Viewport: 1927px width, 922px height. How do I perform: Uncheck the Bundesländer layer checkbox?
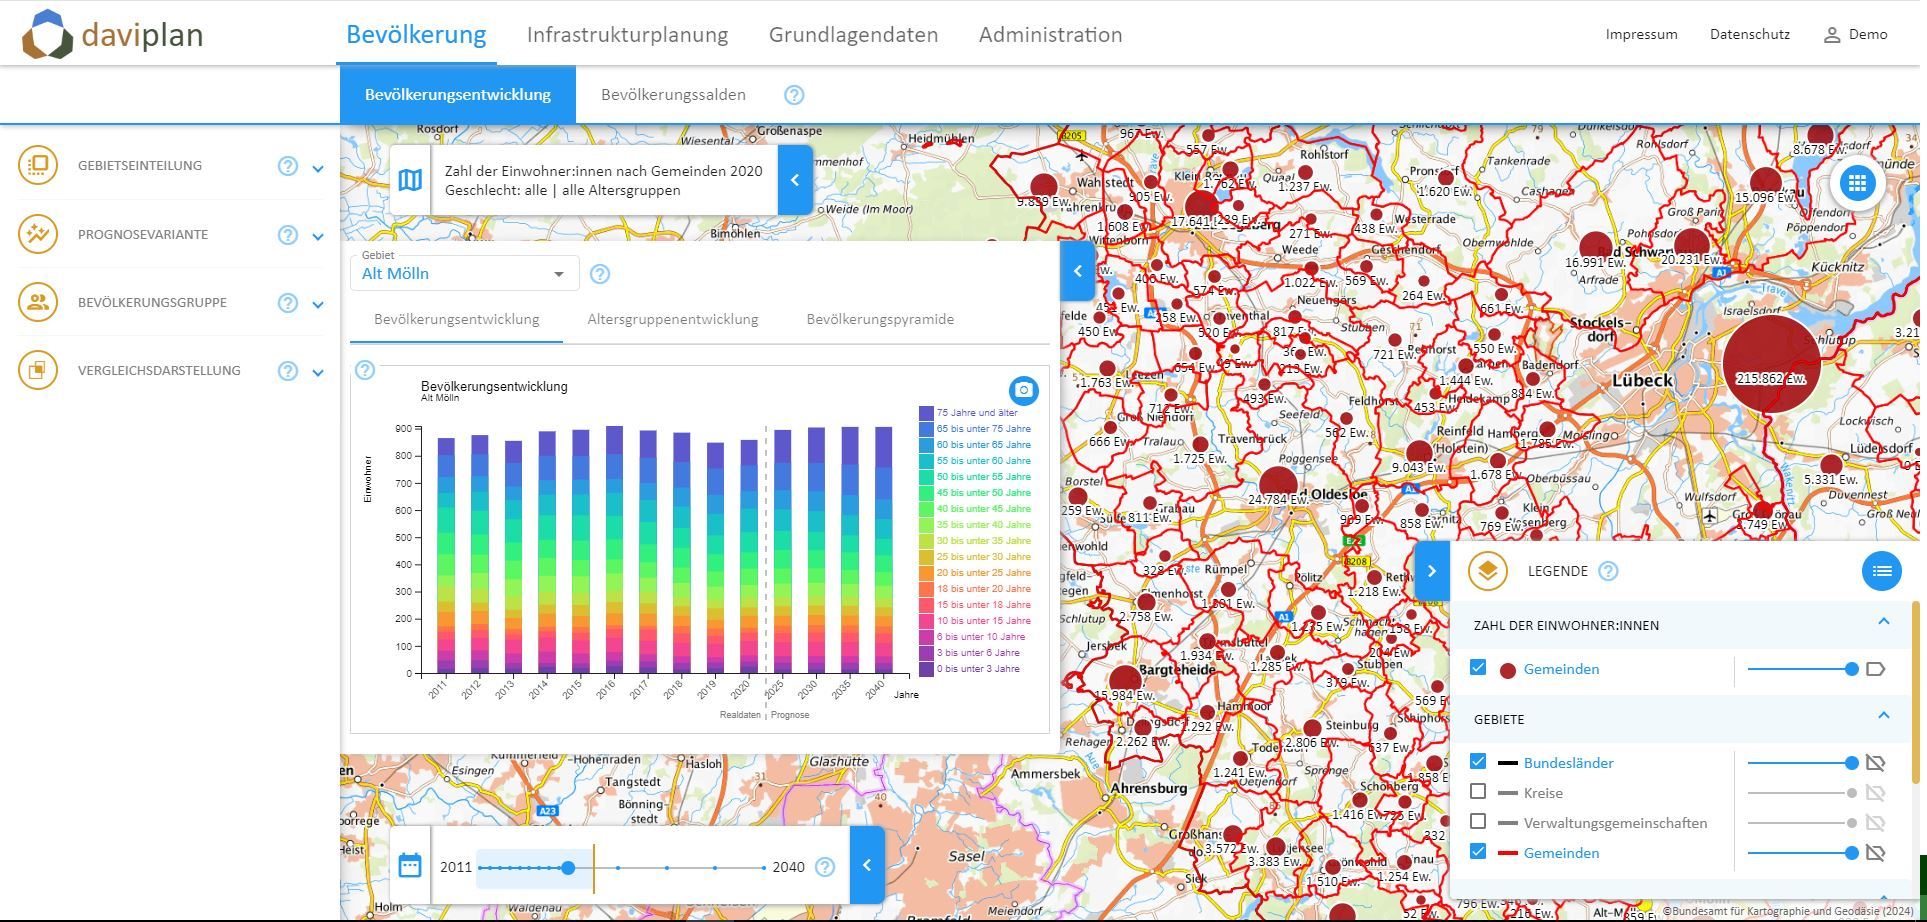(x=1478, y=762)
